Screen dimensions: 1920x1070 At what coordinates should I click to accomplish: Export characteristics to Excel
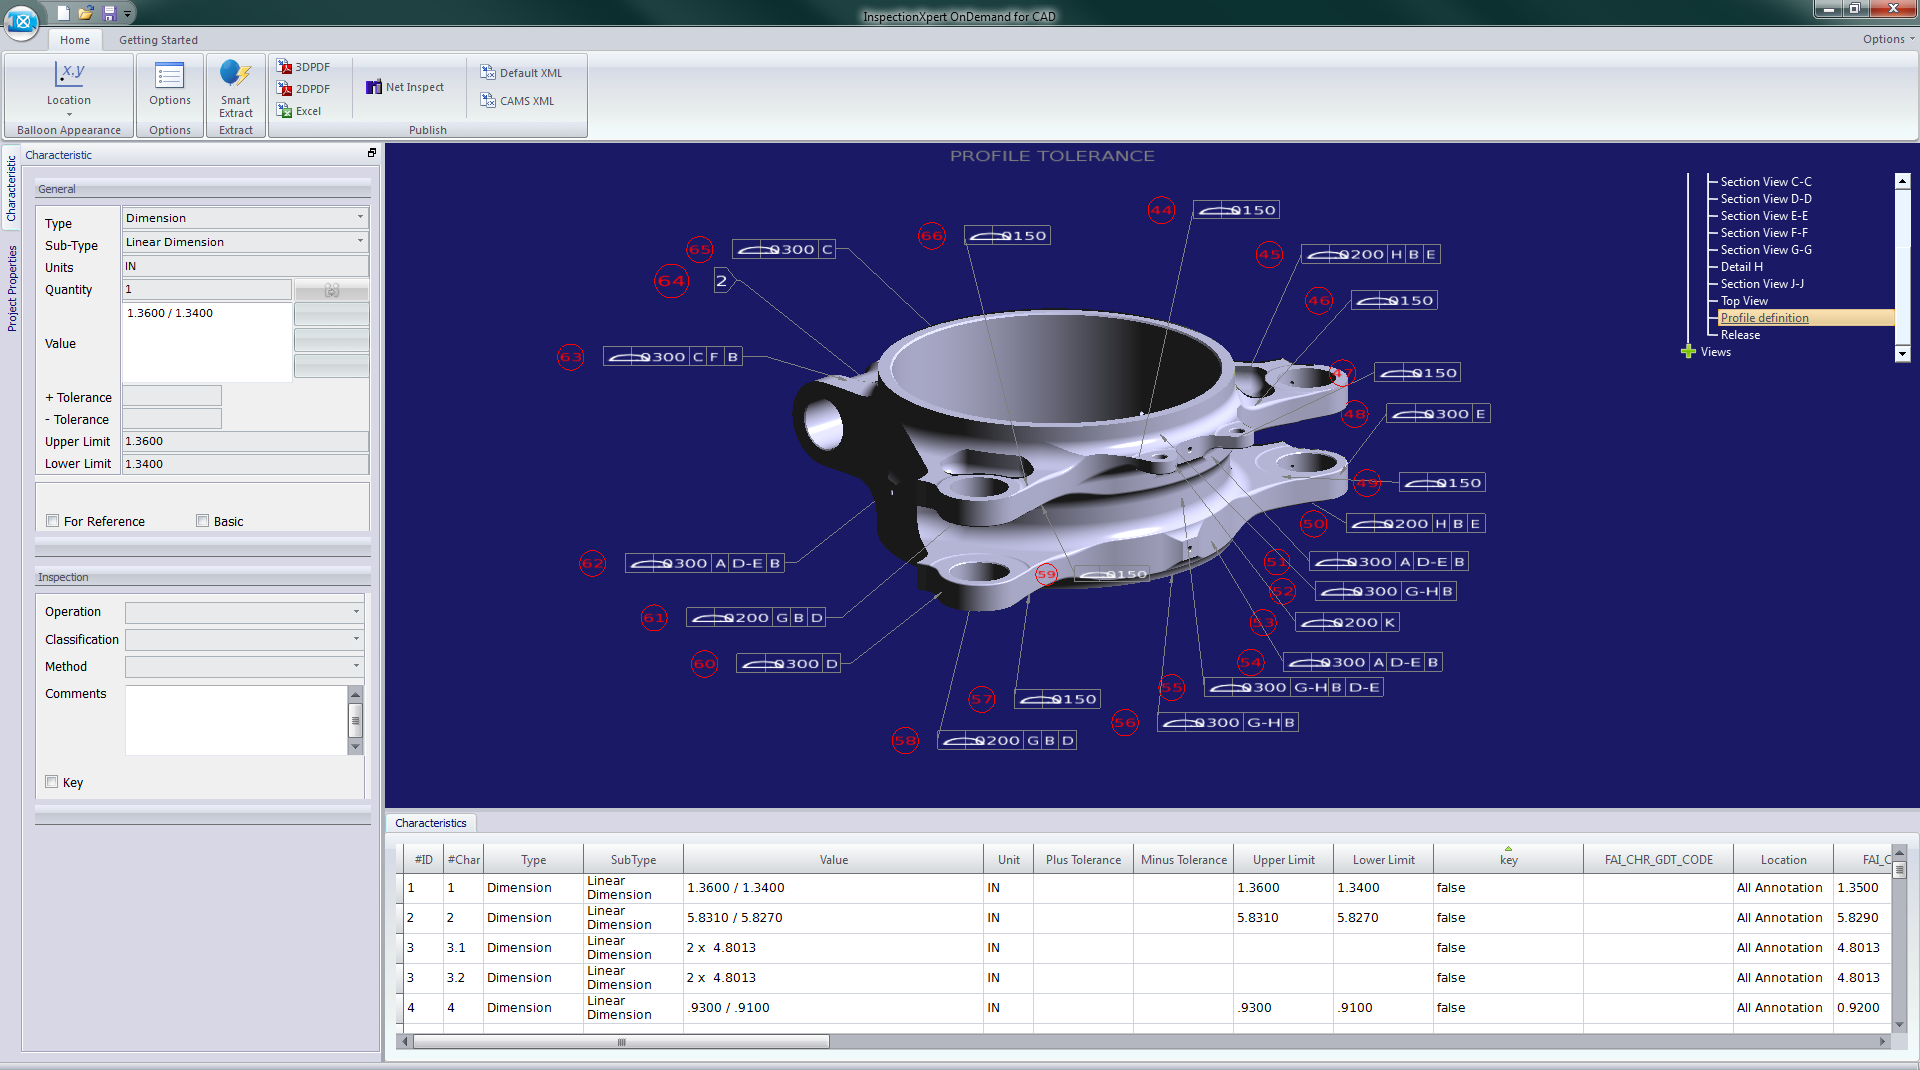pos(299,111)
